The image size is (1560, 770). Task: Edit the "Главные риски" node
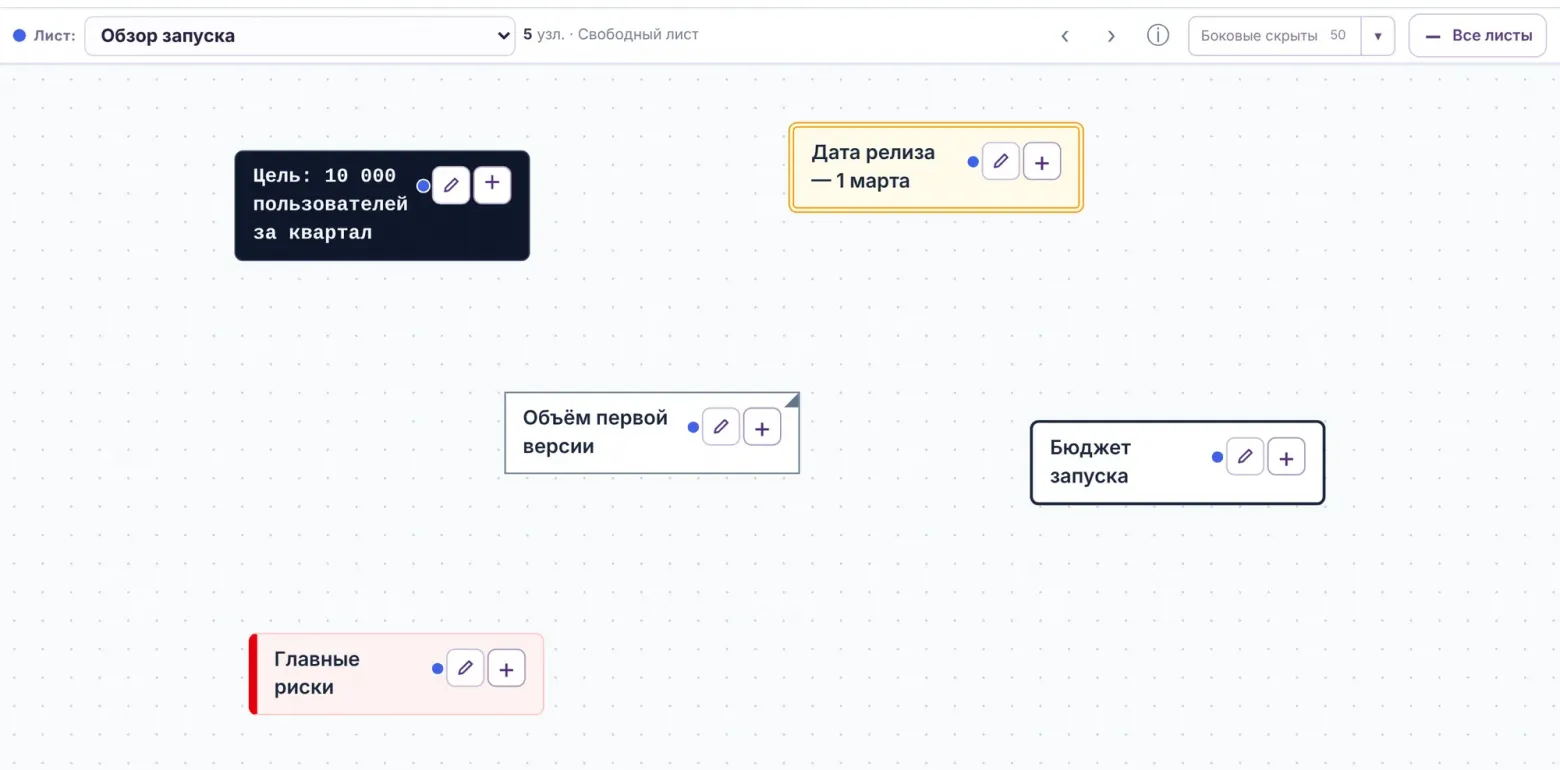pos(465,668)
